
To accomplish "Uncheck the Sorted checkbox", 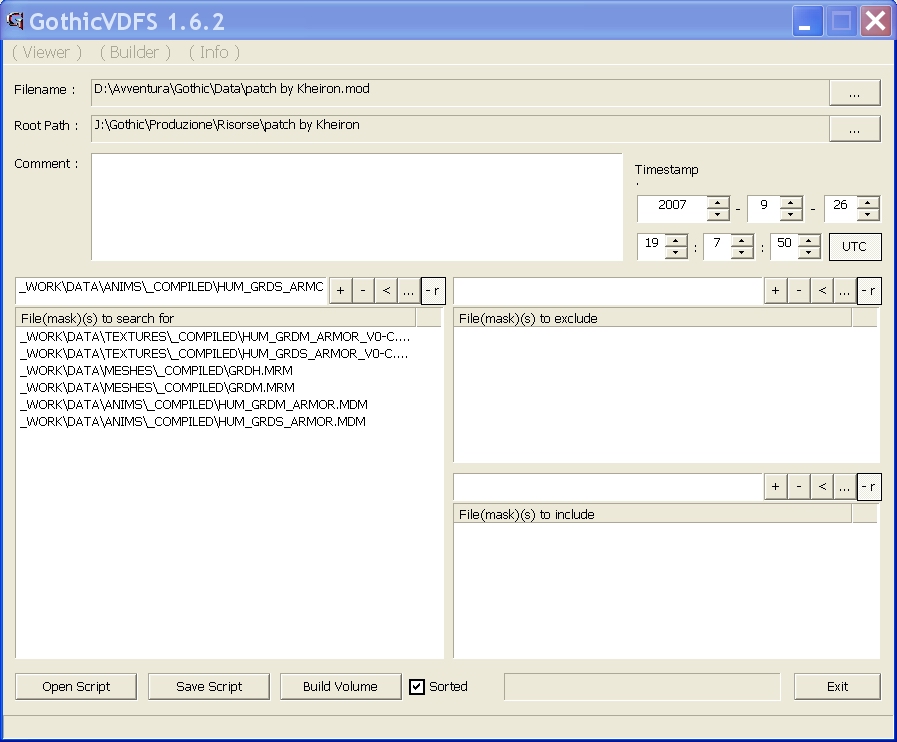I will (x=417, y=687).
